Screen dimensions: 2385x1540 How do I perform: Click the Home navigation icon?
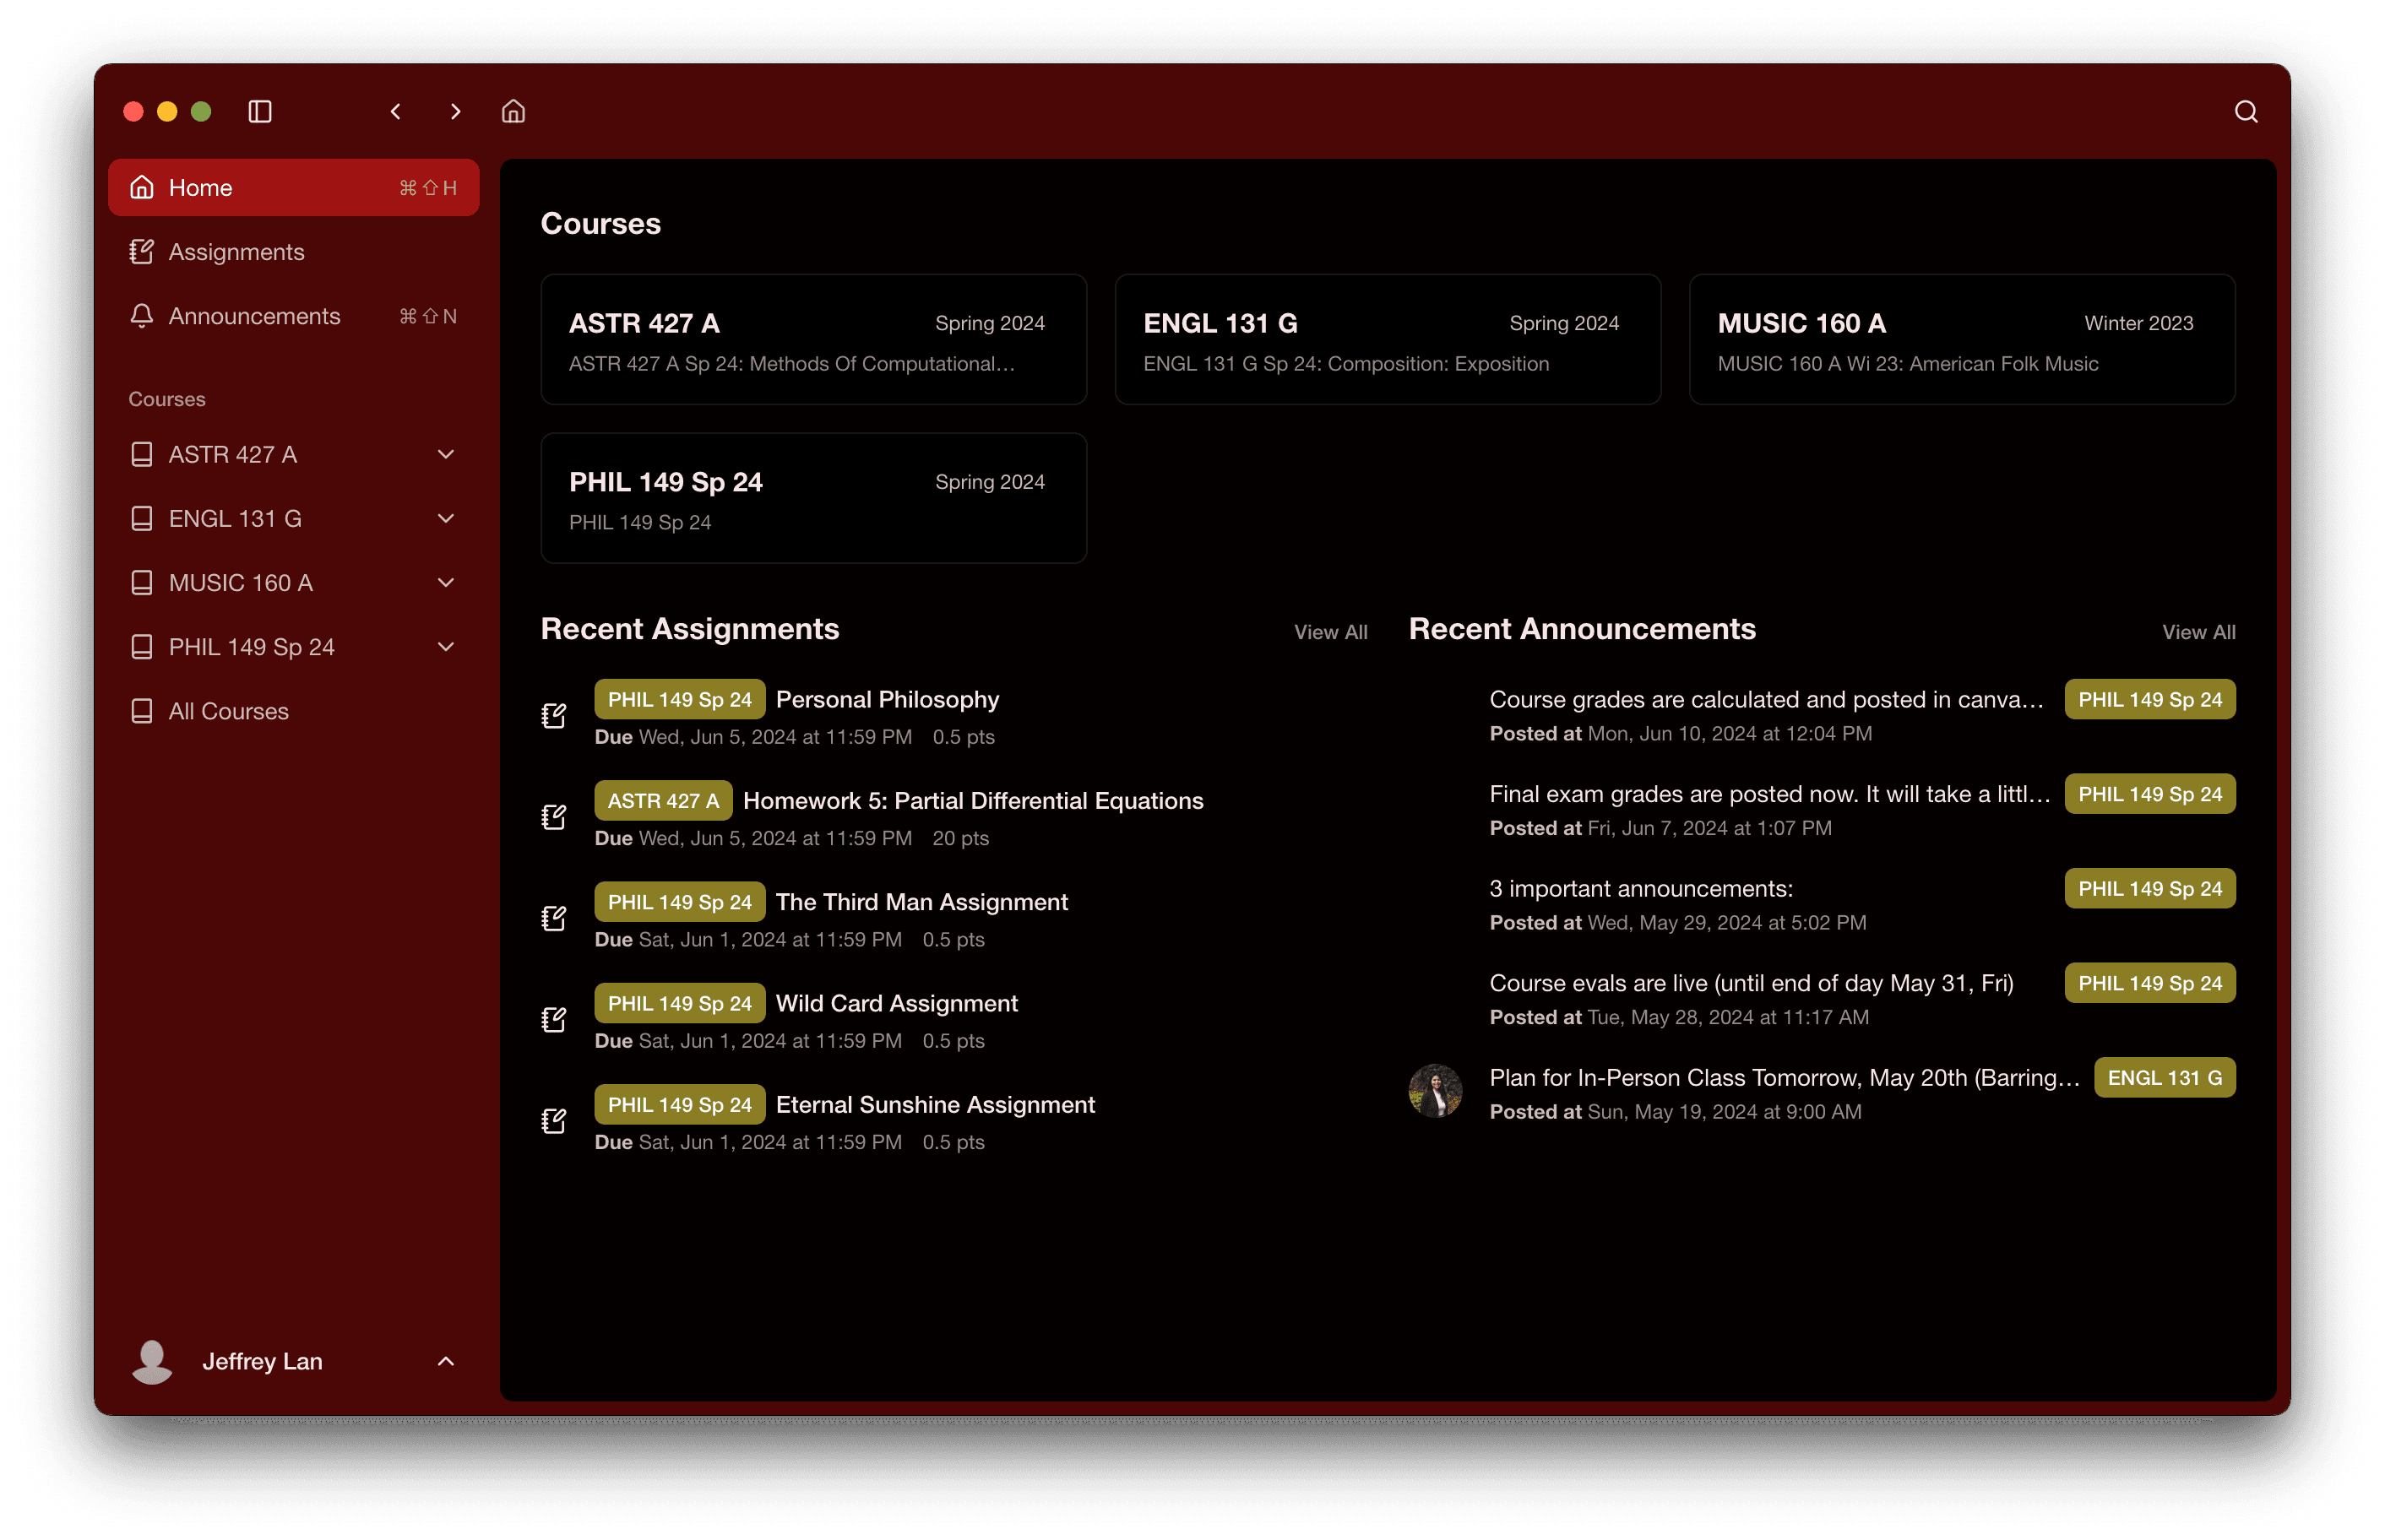(x=143, y=186)
